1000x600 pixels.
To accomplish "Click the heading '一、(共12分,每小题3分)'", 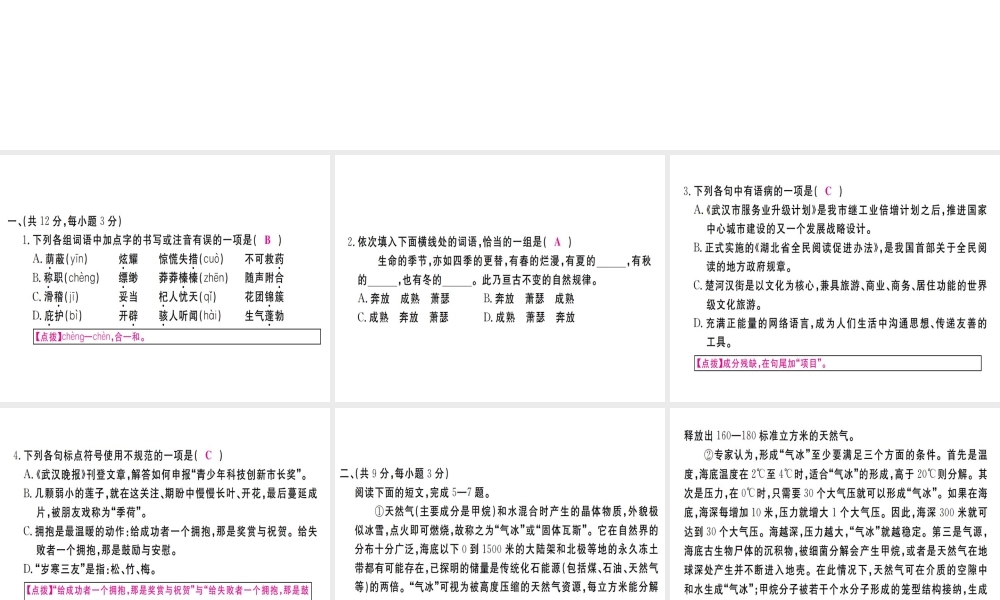I will pyautogui.click(x=64, y=221).
